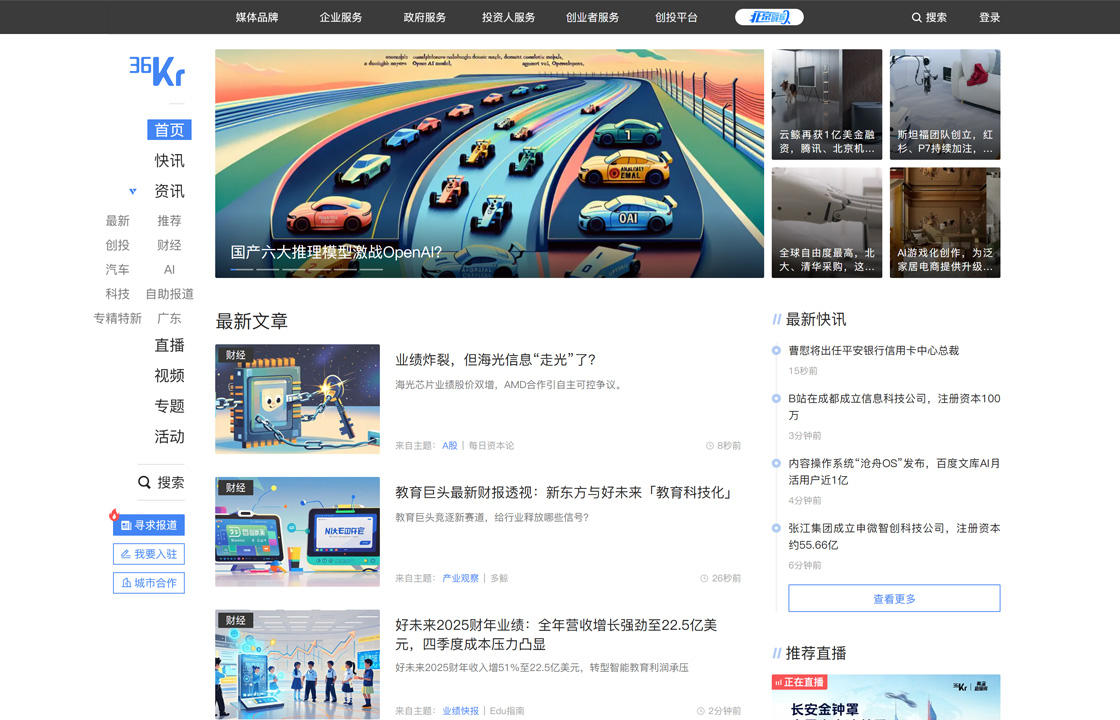
Task: Open article 好未来2025财年业绩
Action: tap(556, 634)
